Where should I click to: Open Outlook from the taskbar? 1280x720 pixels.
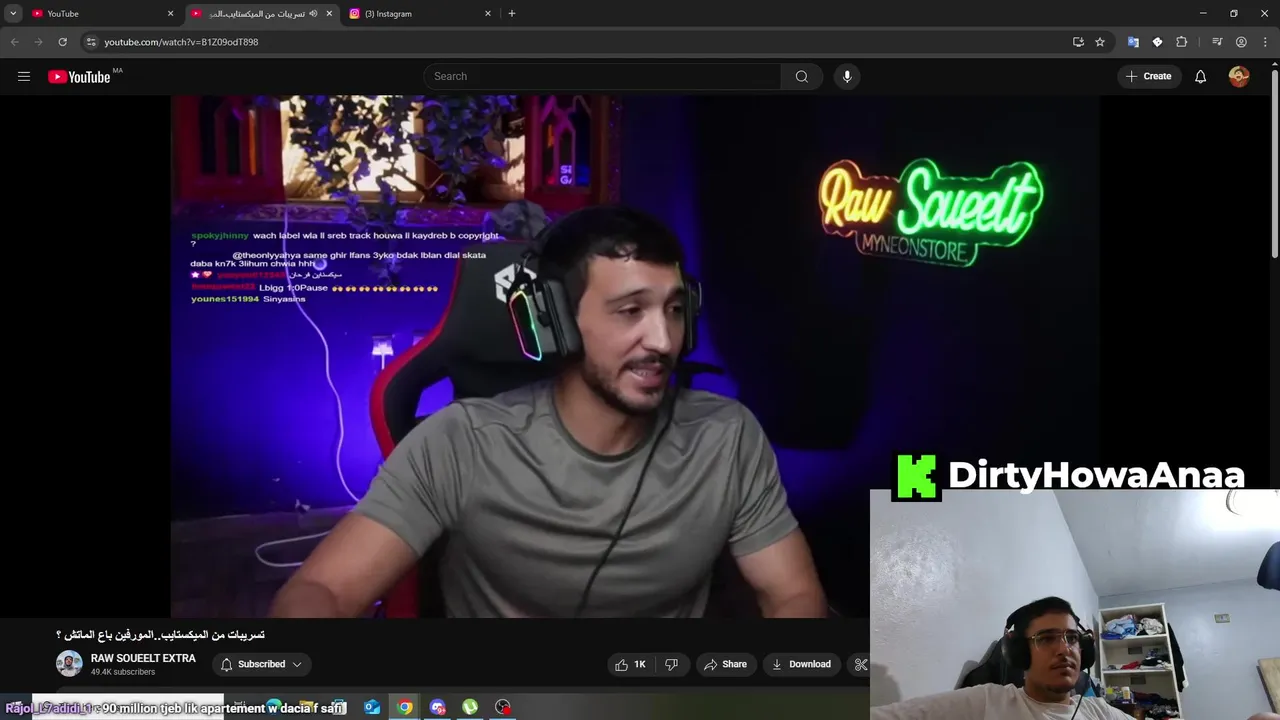372,707
